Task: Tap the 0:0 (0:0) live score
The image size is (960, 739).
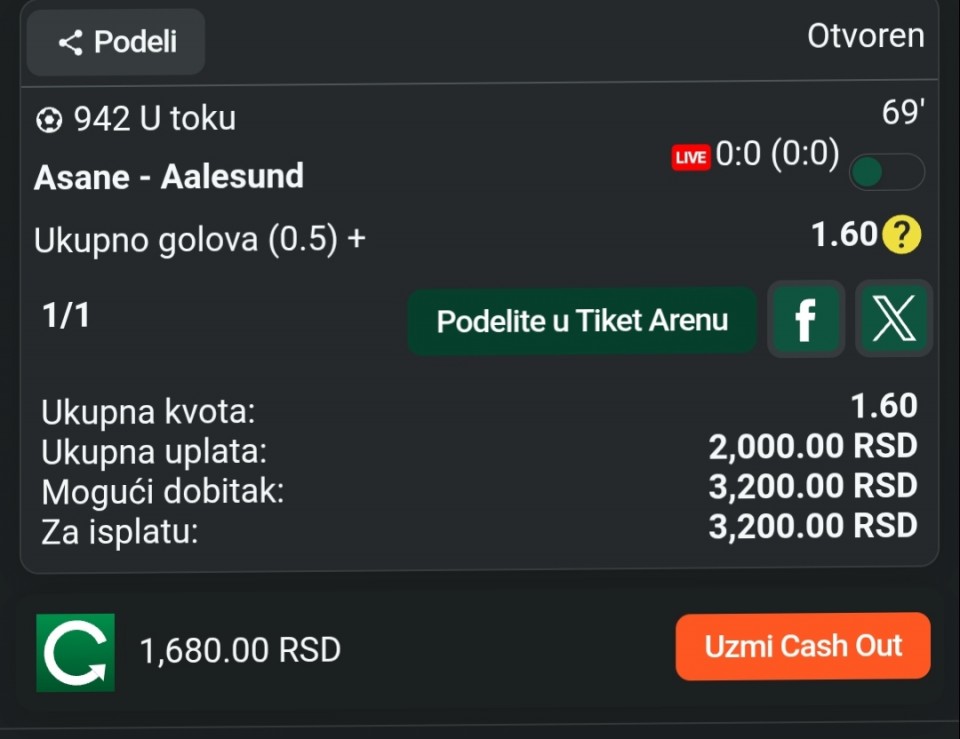Action: 777,155
